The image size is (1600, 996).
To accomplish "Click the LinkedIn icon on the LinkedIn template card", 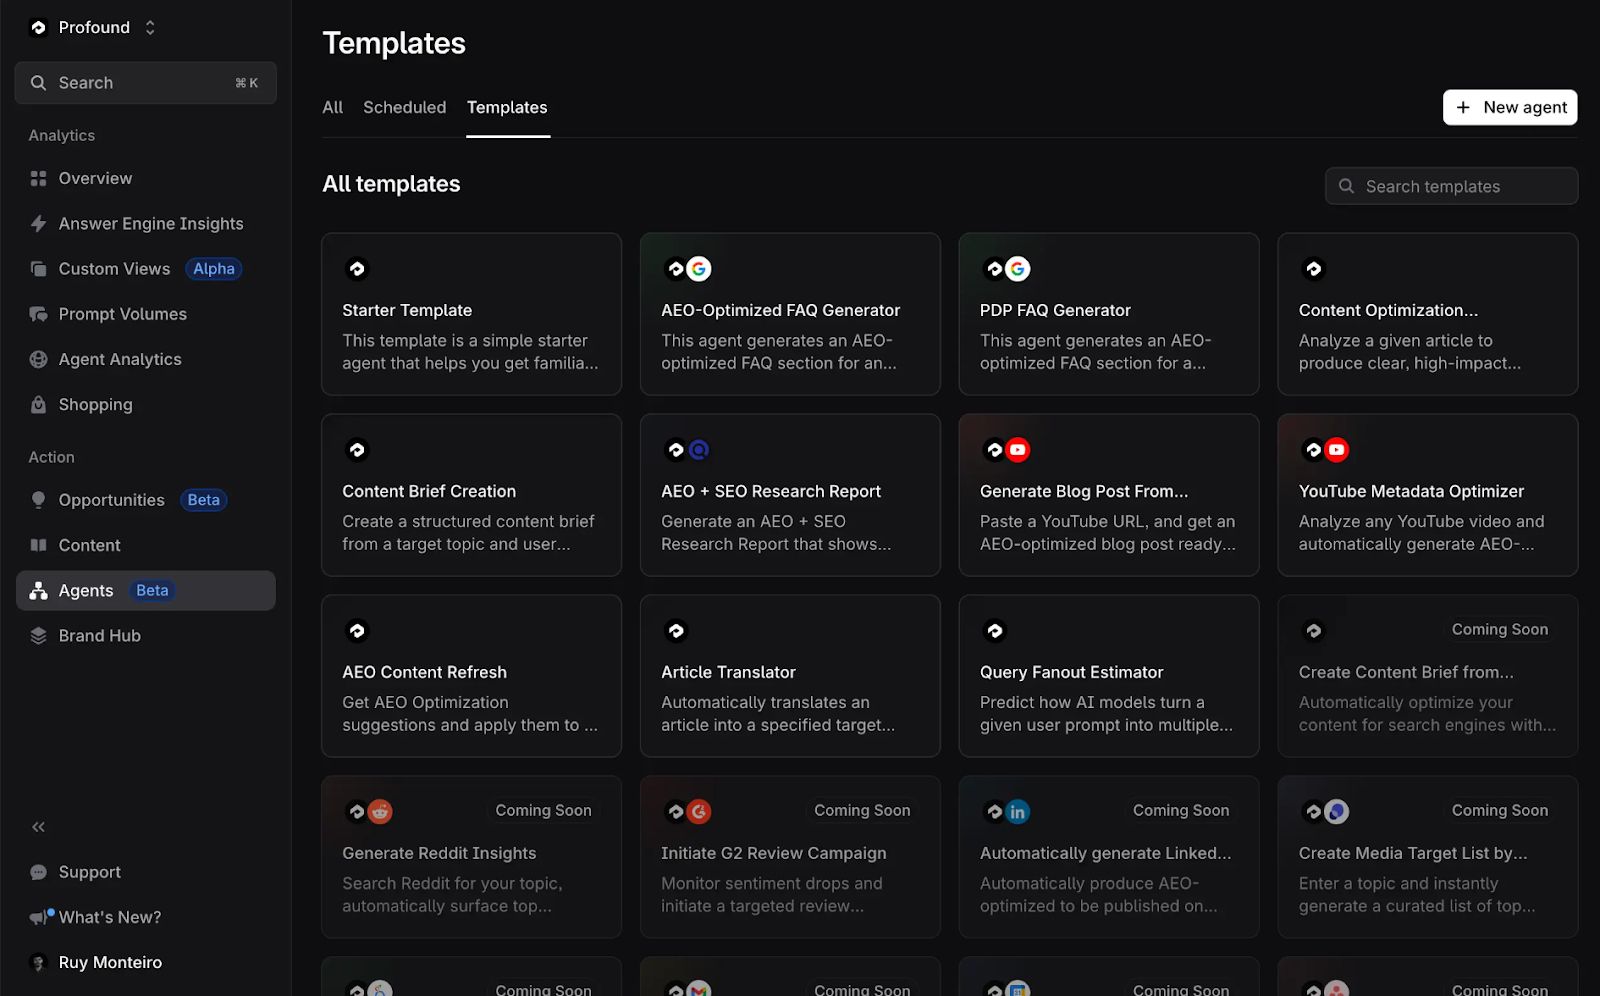I will point(1018,811).
